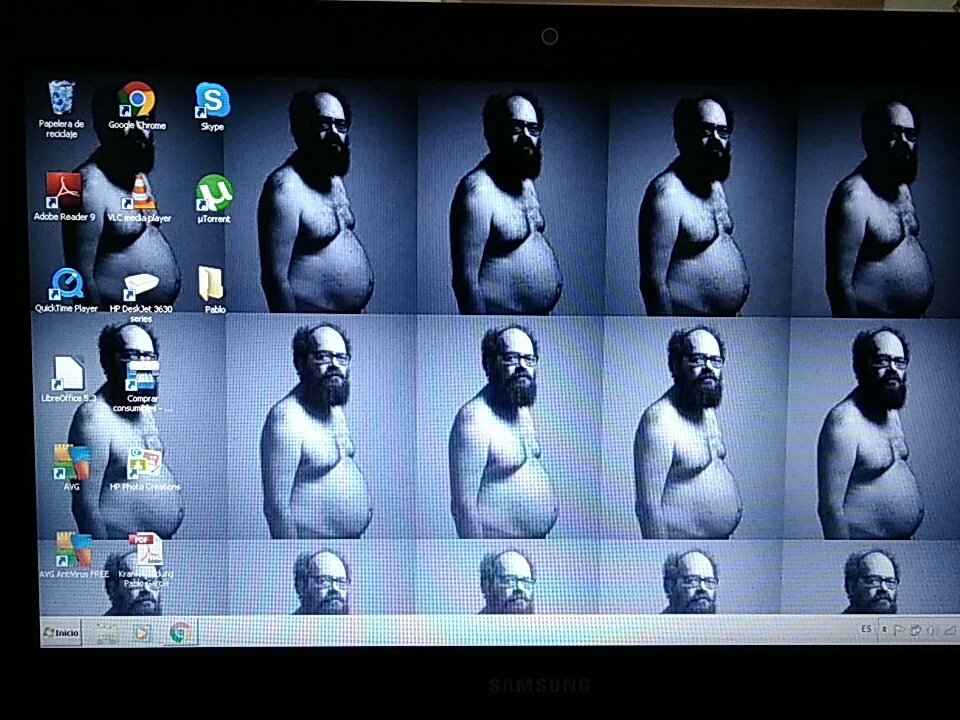This screenshot has width=960, height=720.
Task: Click the µTorrent desktop shortcut
Action: pos(214,199)
